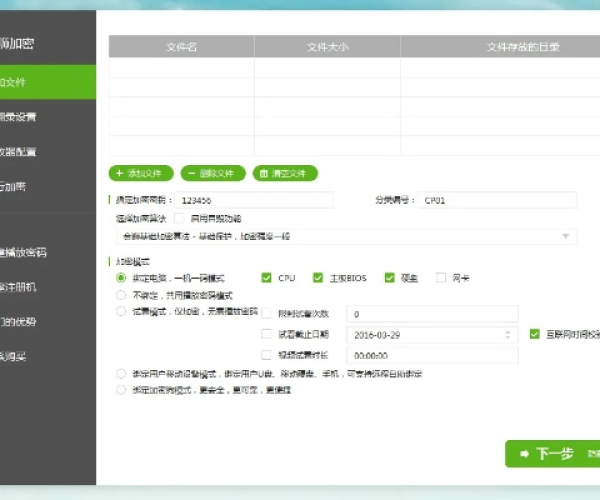The image size is (600, 500).
Task: Focus the encryption key field containing 123456
Action: pos(254,200)
